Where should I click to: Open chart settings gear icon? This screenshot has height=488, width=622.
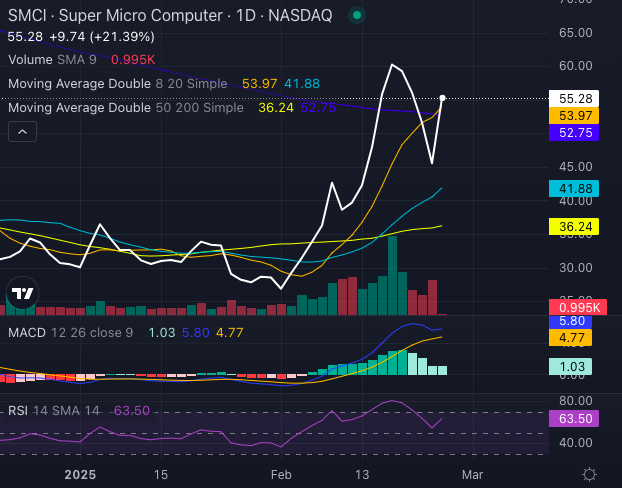[x=590, y=474]
